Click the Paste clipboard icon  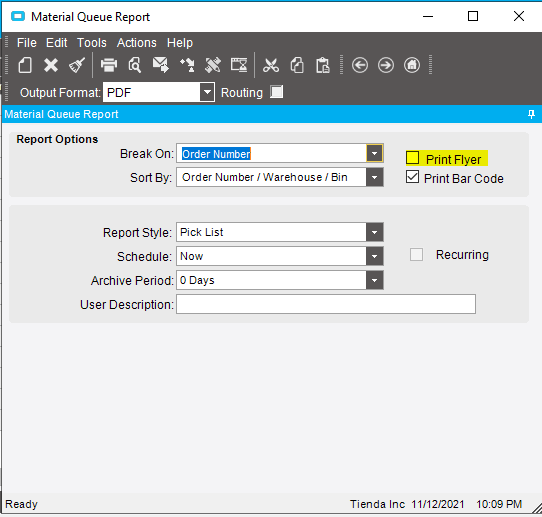click(323, 65)
